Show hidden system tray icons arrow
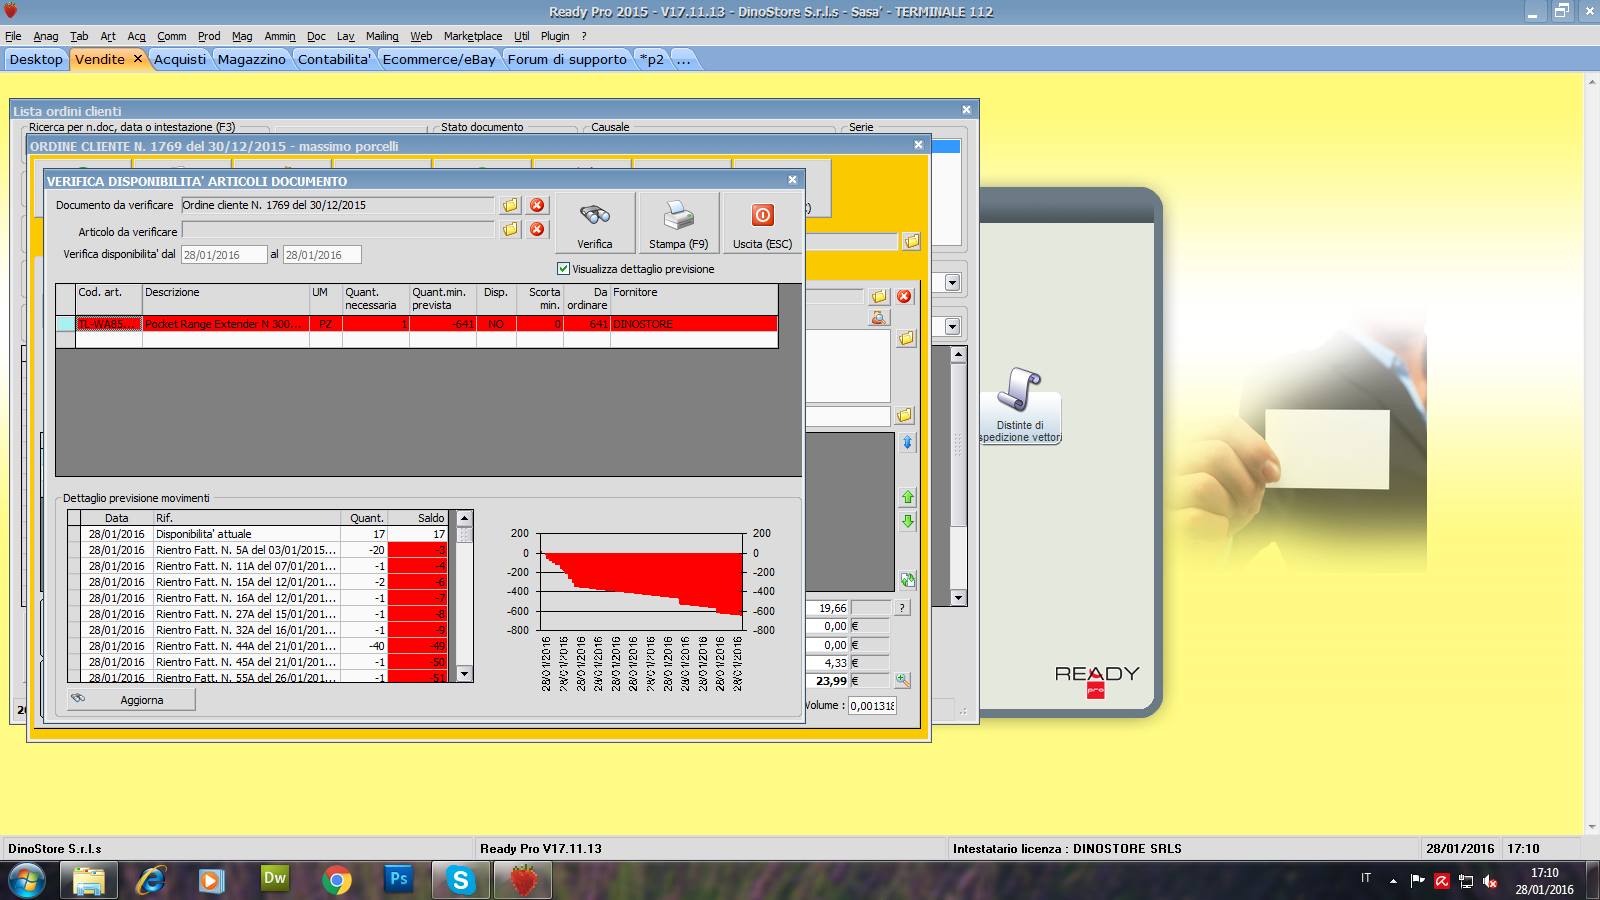1600x900 pixels. pyautogui.click(x=1393, y=881)
